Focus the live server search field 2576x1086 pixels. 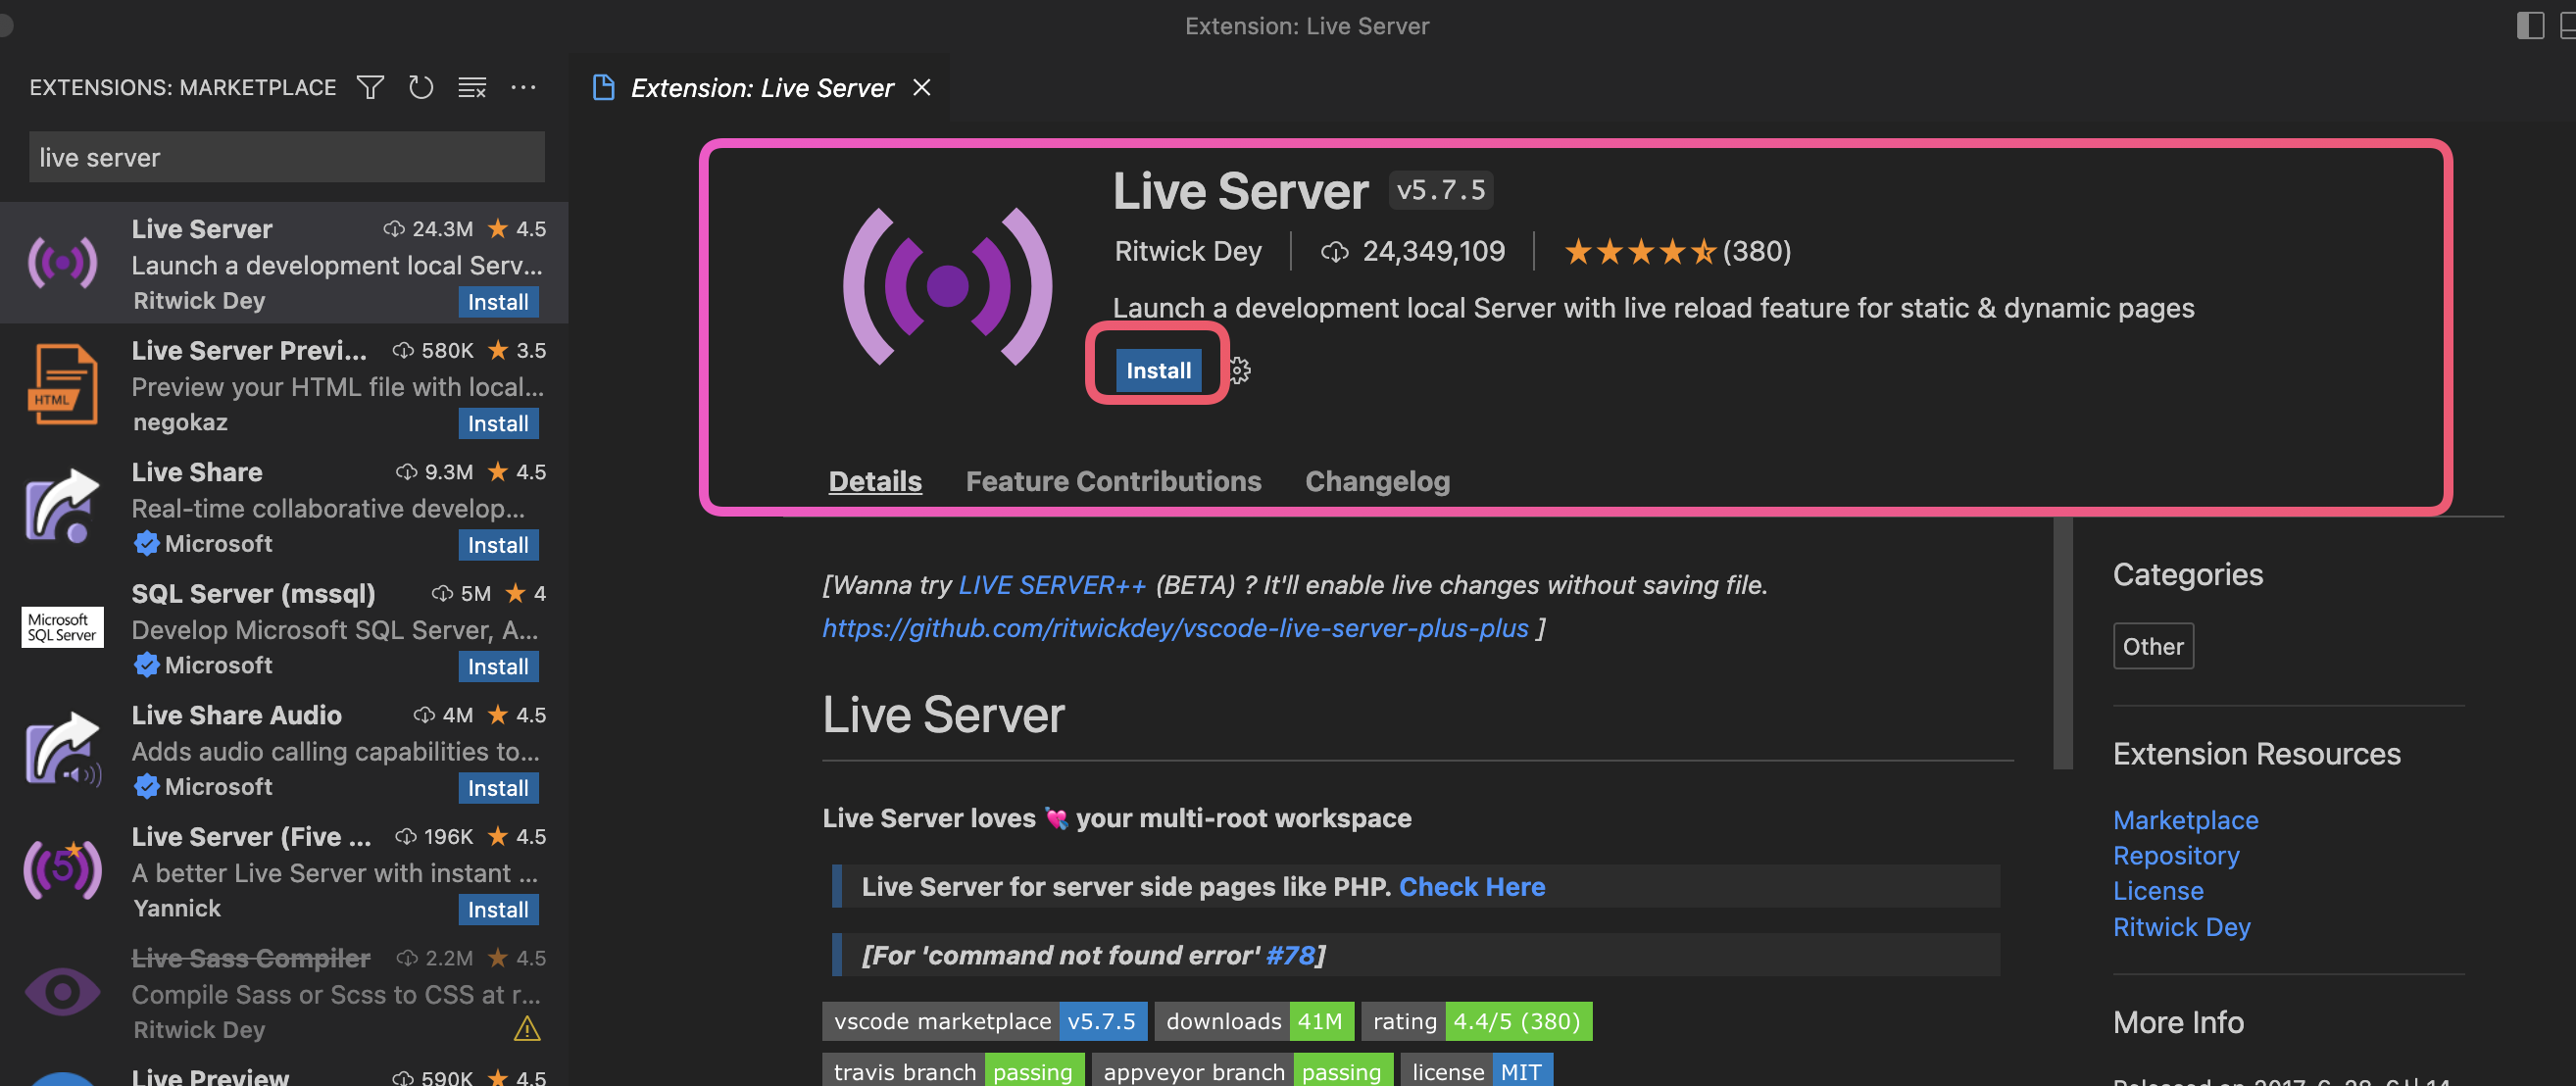click(286, 158)
